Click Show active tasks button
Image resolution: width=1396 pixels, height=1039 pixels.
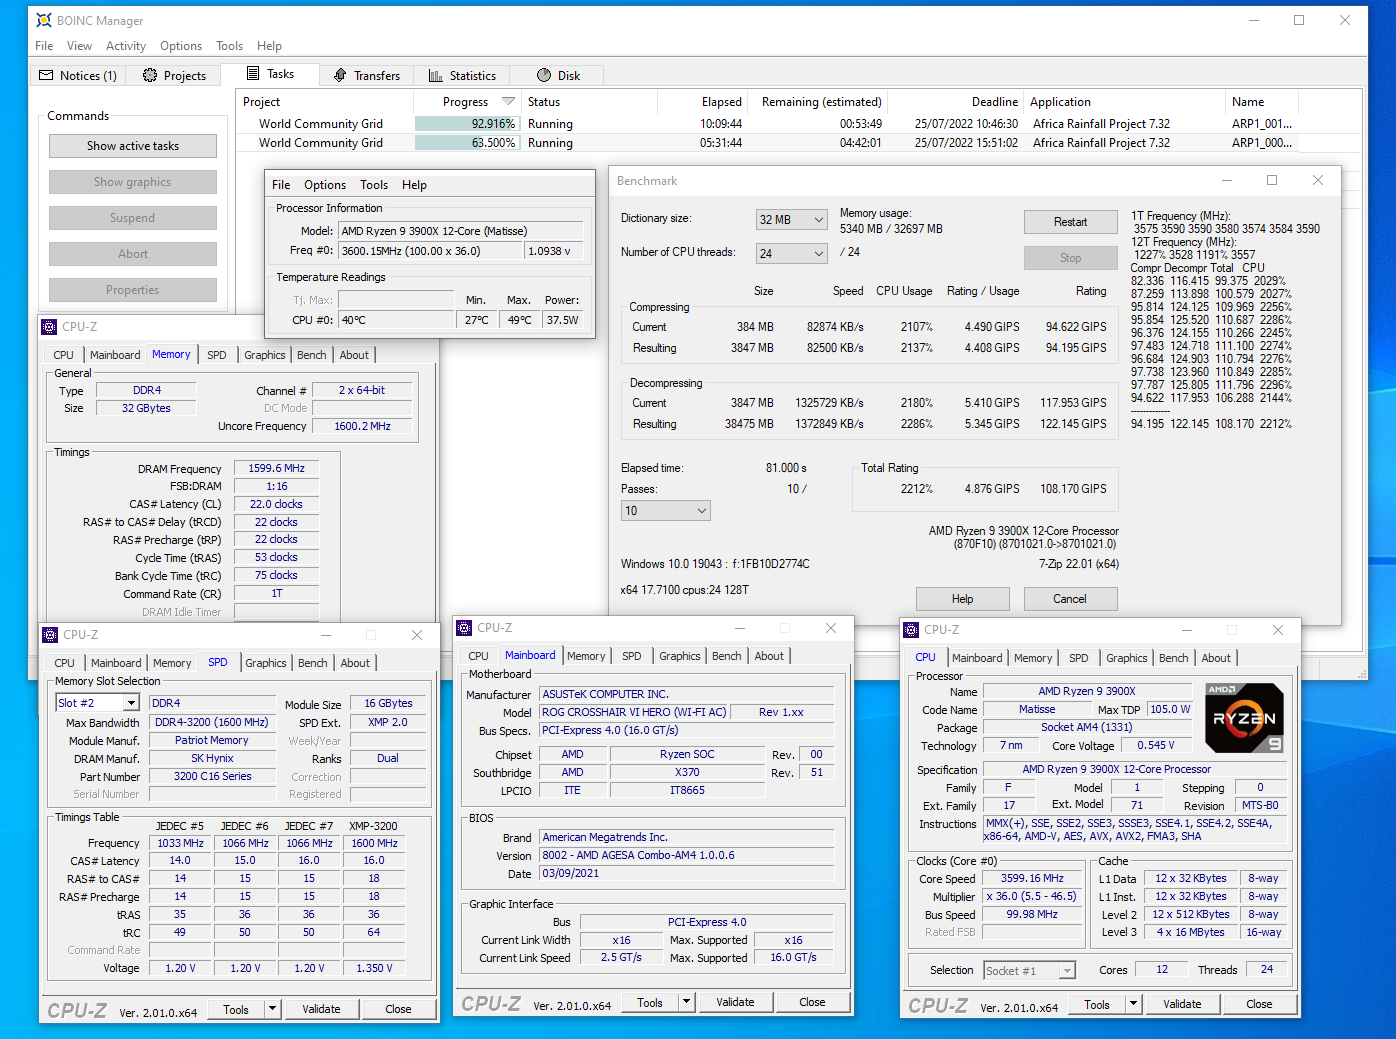point(133,146)
